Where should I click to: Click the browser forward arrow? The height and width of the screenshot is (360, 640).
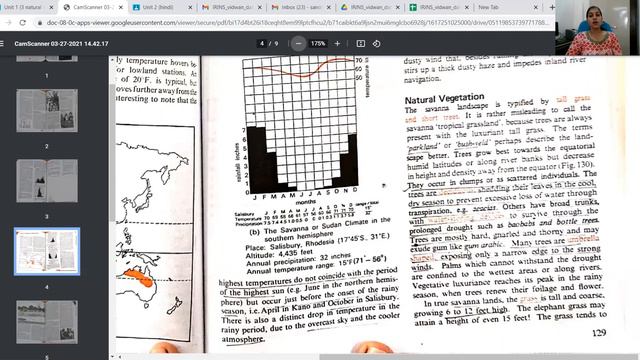click(8, 23)
